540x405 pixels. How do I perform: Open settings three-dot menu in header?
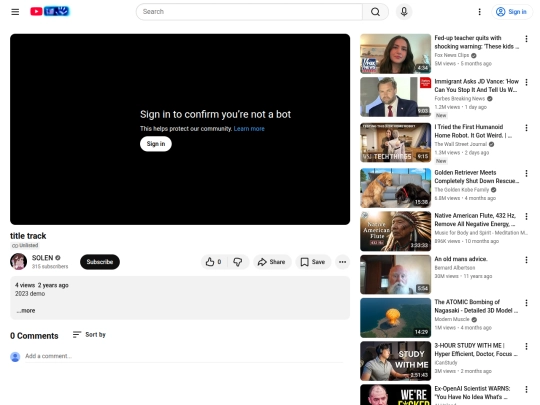click(x=479, y=12)
